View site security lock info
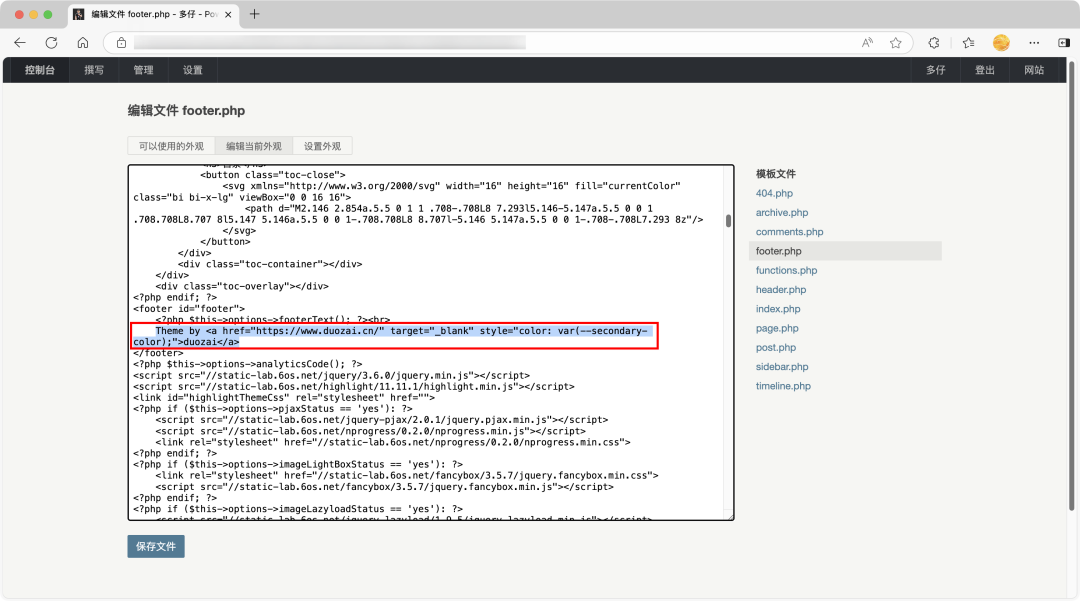 coord(121,43)
